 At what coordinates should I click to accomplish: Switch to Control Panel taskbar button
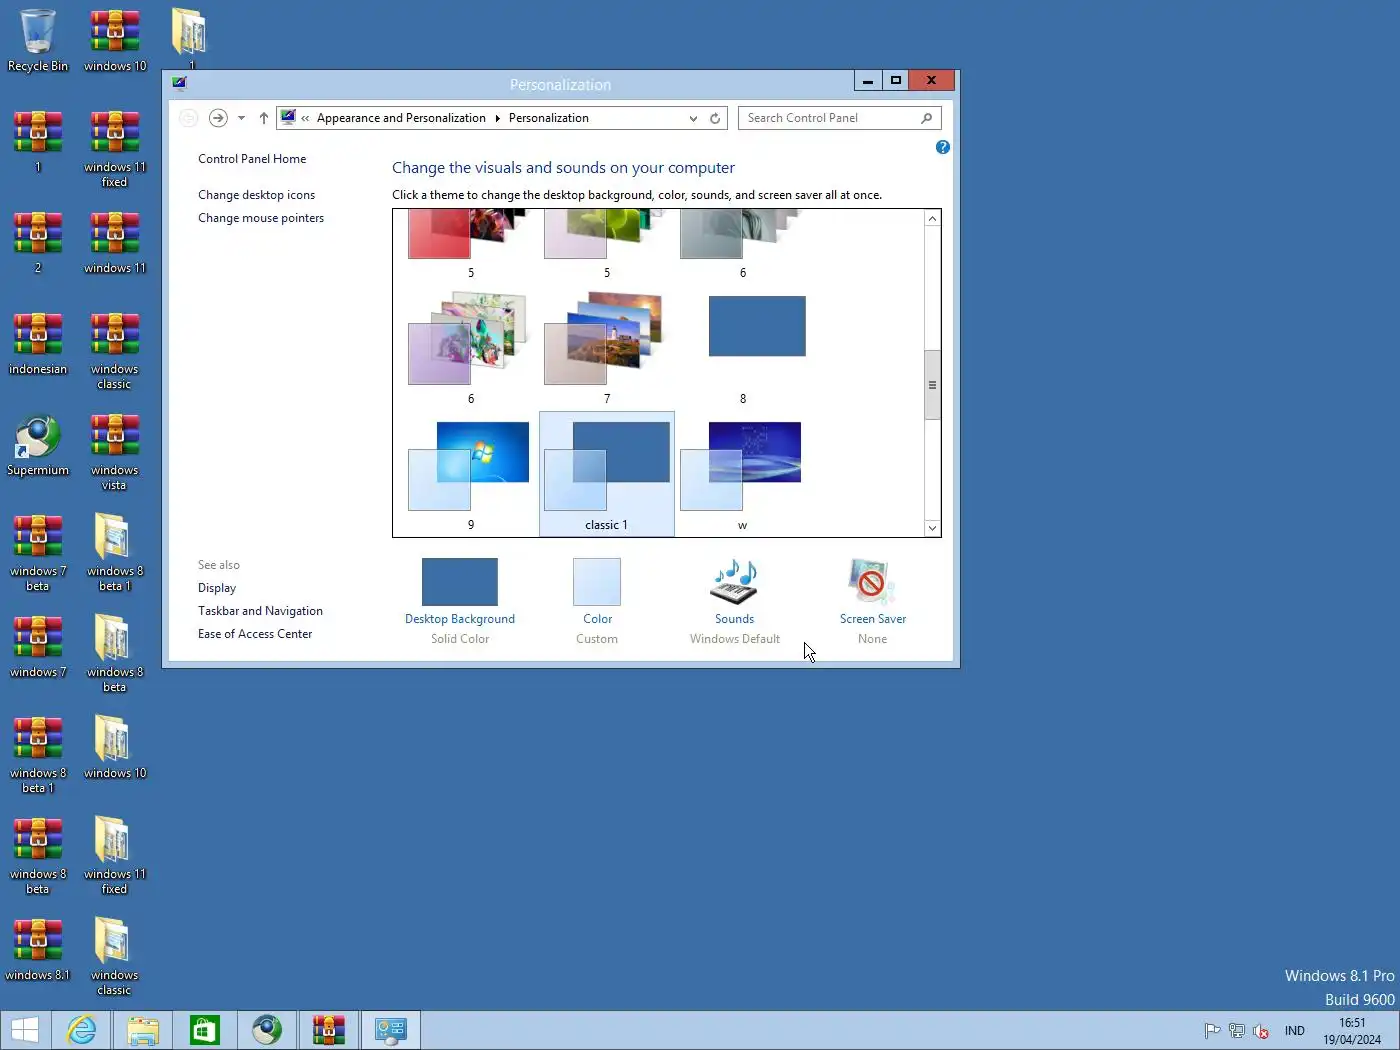click(x=391, y=1030)
